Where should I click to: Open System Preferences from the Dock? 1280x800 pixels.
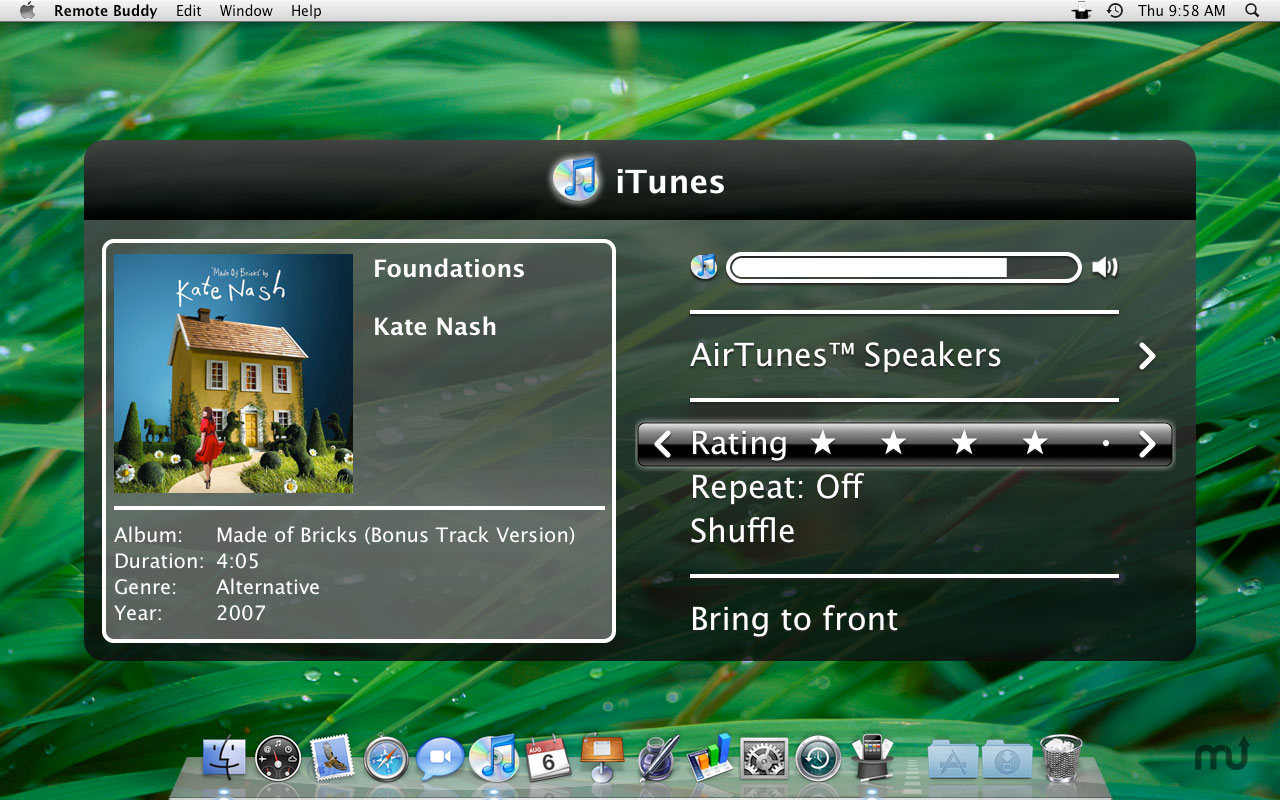click(764, 759)
